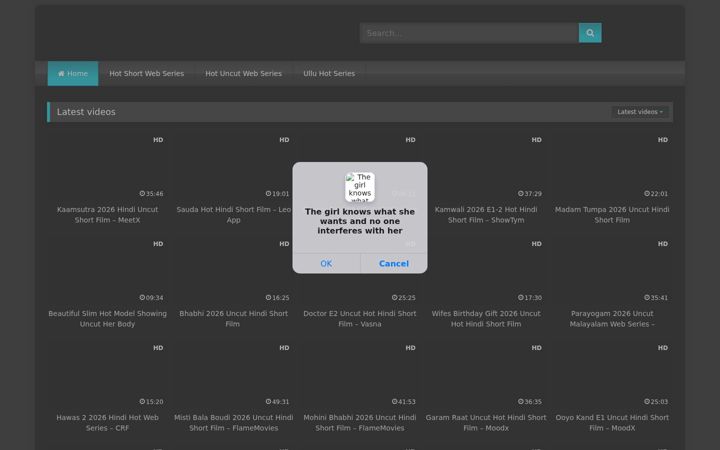The height and width of the screenshot is (450, 720).
Task: Open Mohini Bhabhi 2026 Uncut Hindi title
Action: [360, 423]
